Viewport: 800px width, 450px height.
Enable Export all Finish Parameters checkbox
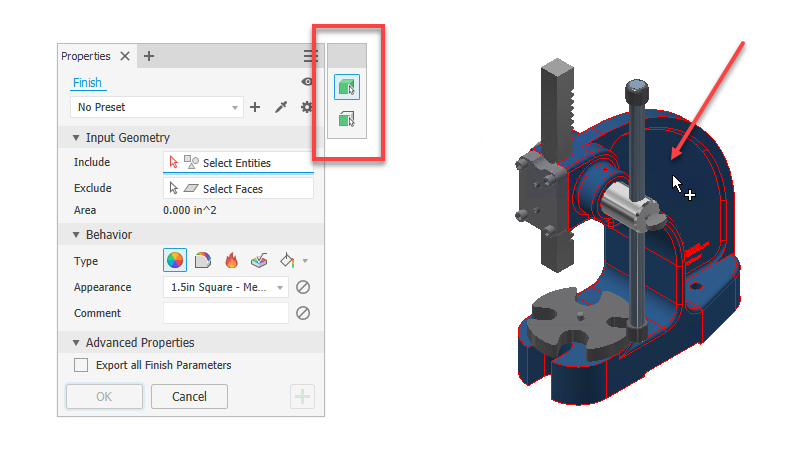click(81, 365)
